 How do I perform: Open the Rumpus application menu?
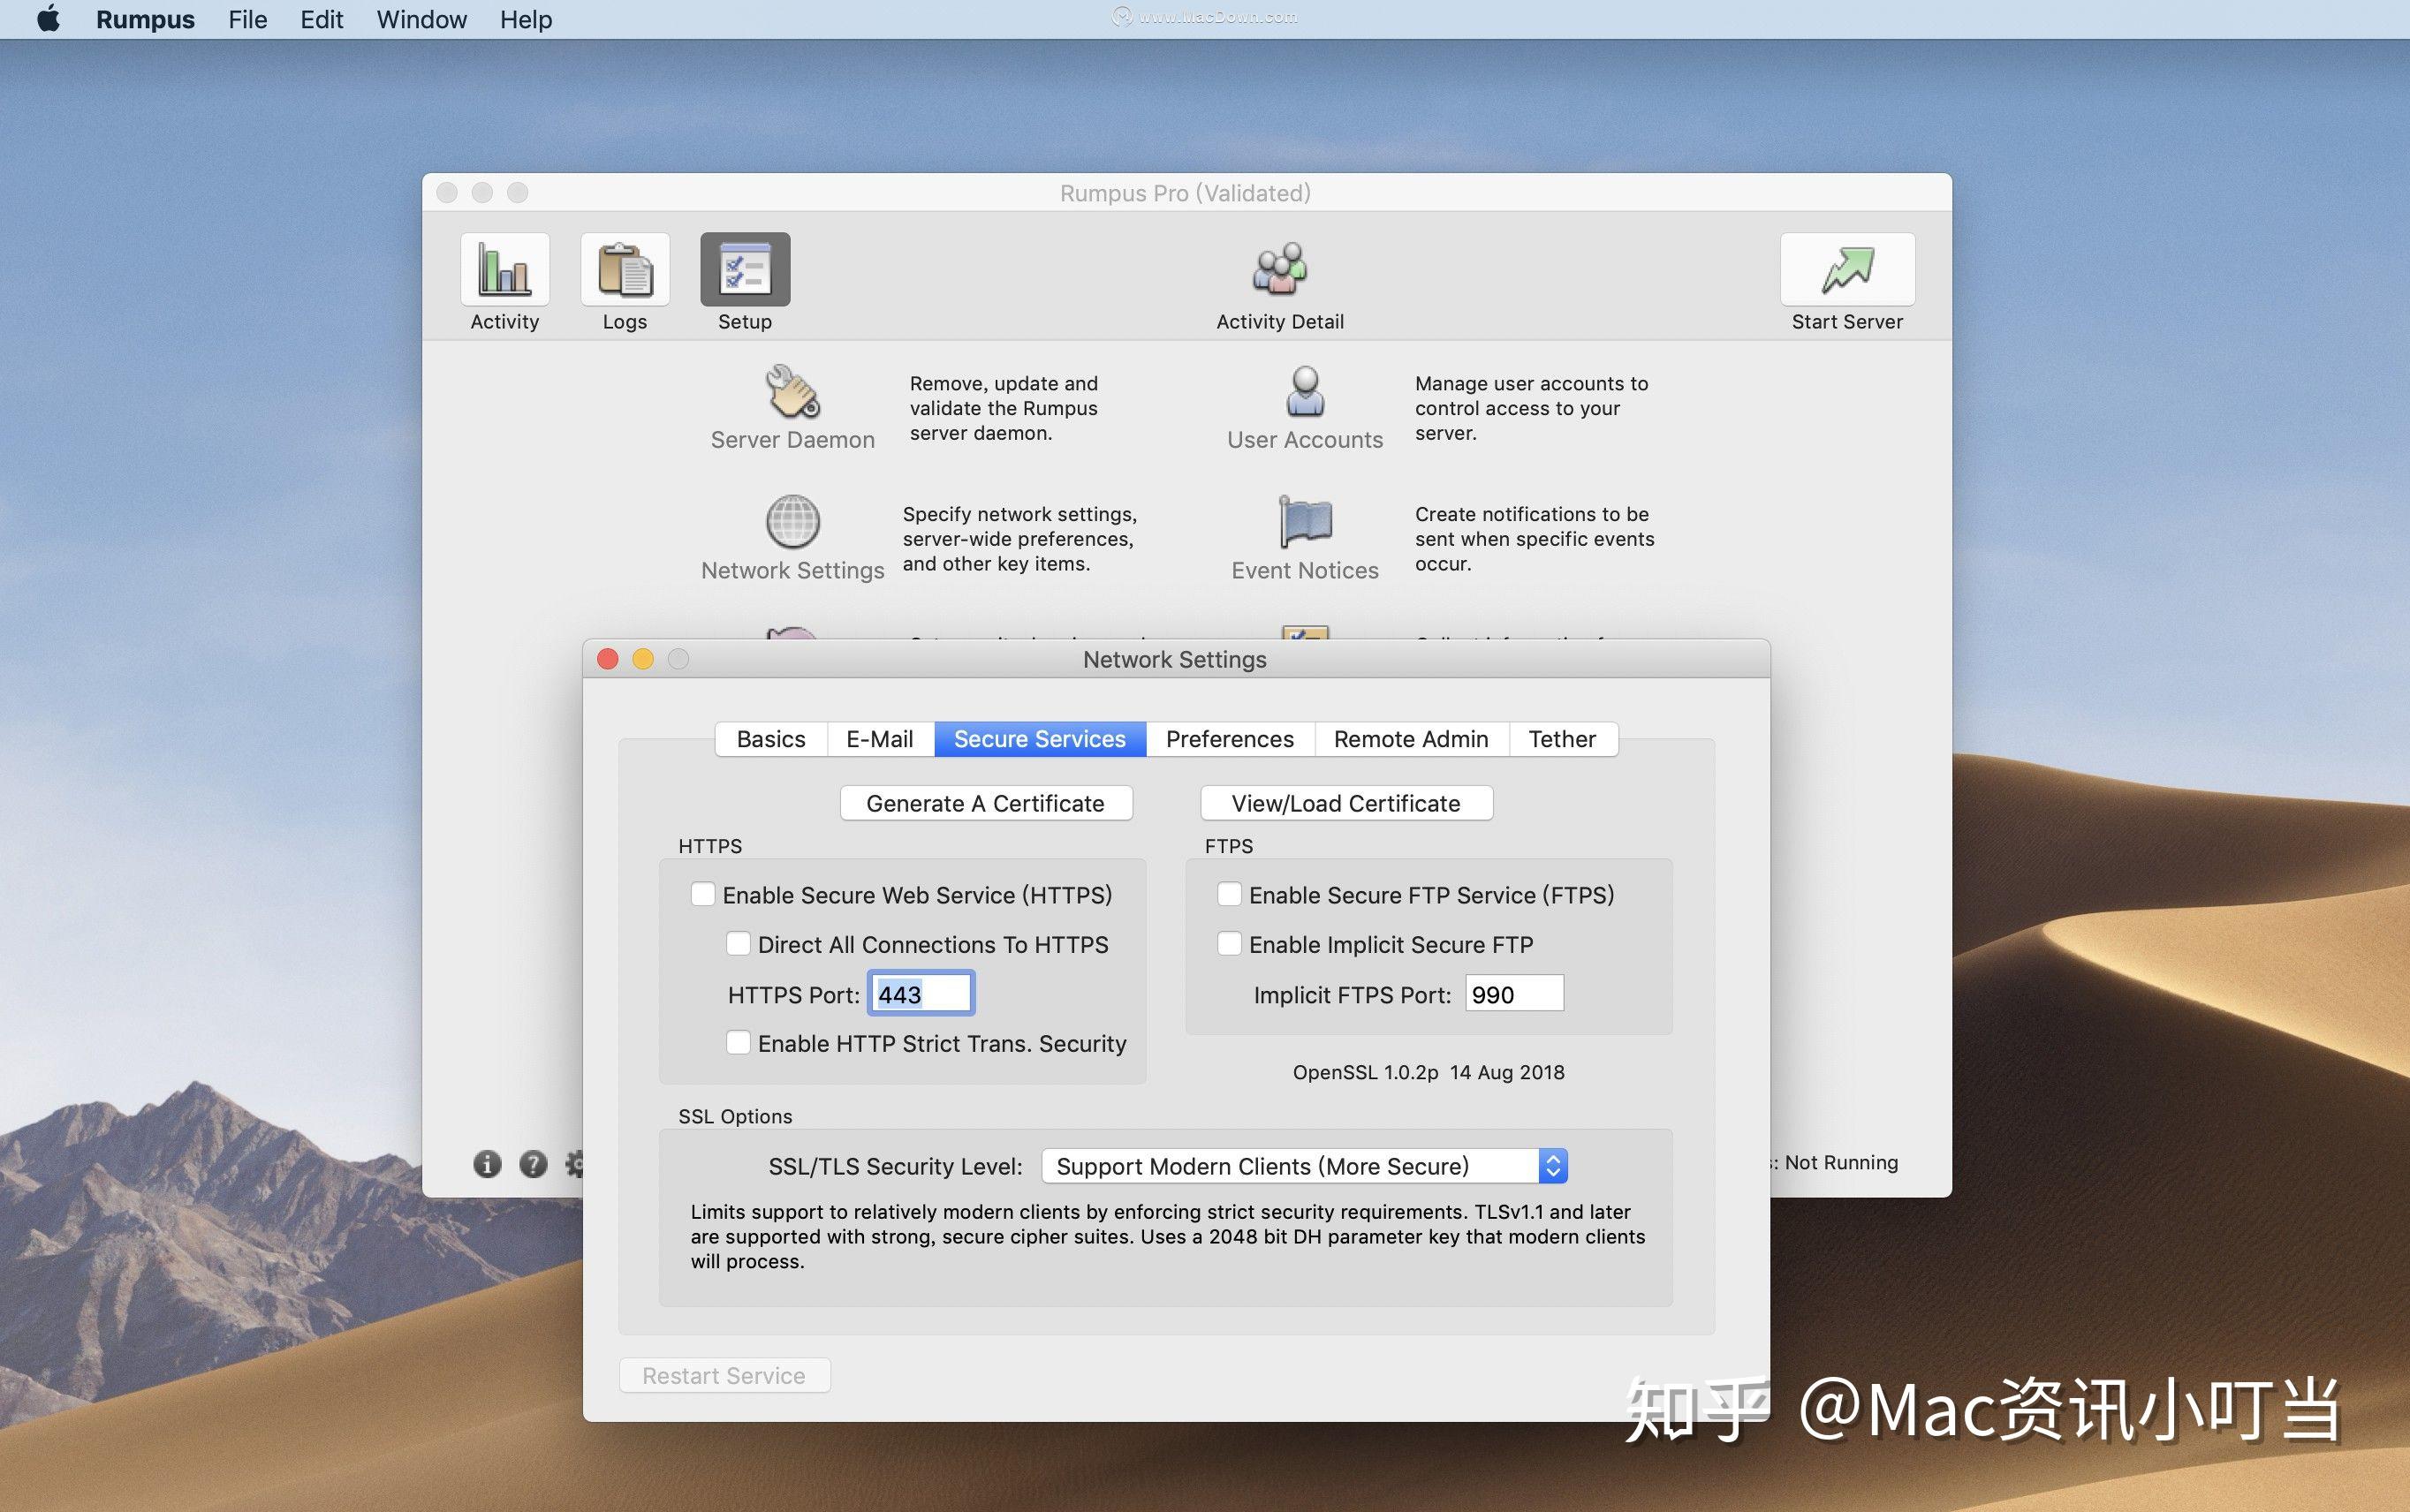(x=145, y=19)
